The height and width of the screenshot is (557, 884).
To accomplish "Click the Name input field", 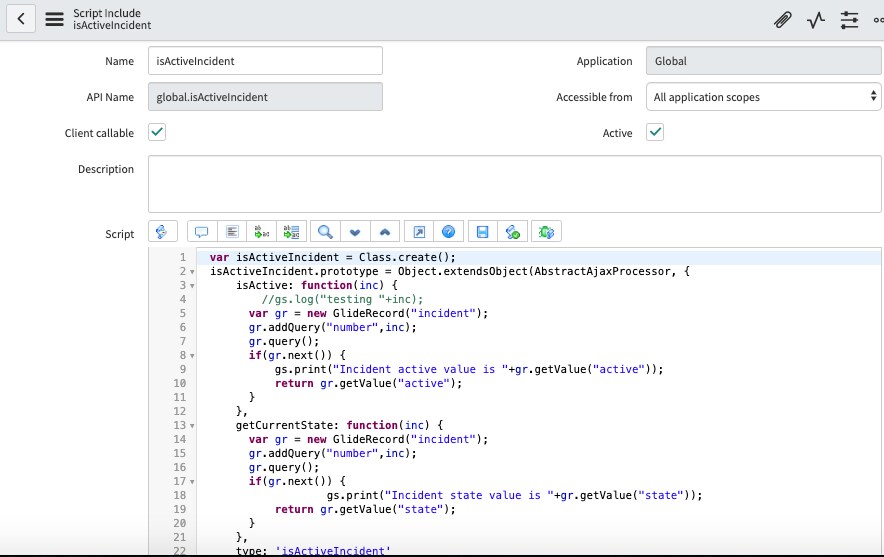I will [x=265, y=61].
